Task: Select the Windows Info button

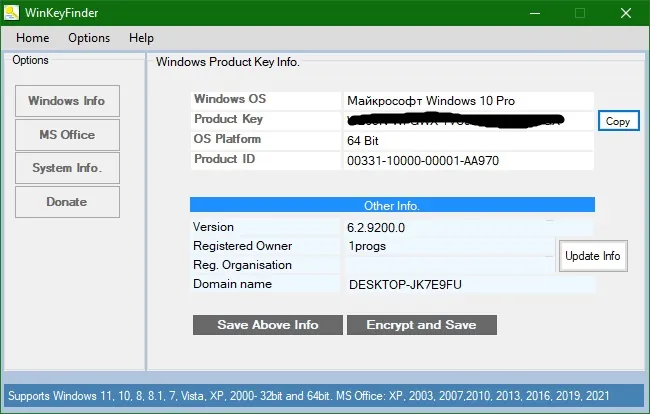Action: (x=67, y=101)
